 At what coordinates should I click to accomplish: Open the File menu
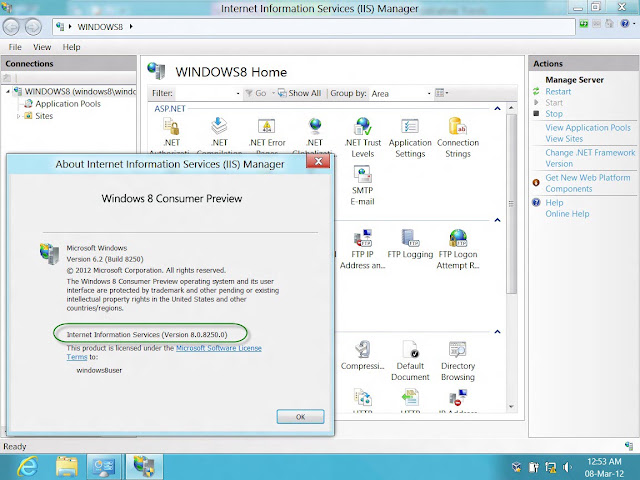coord(15,47)
